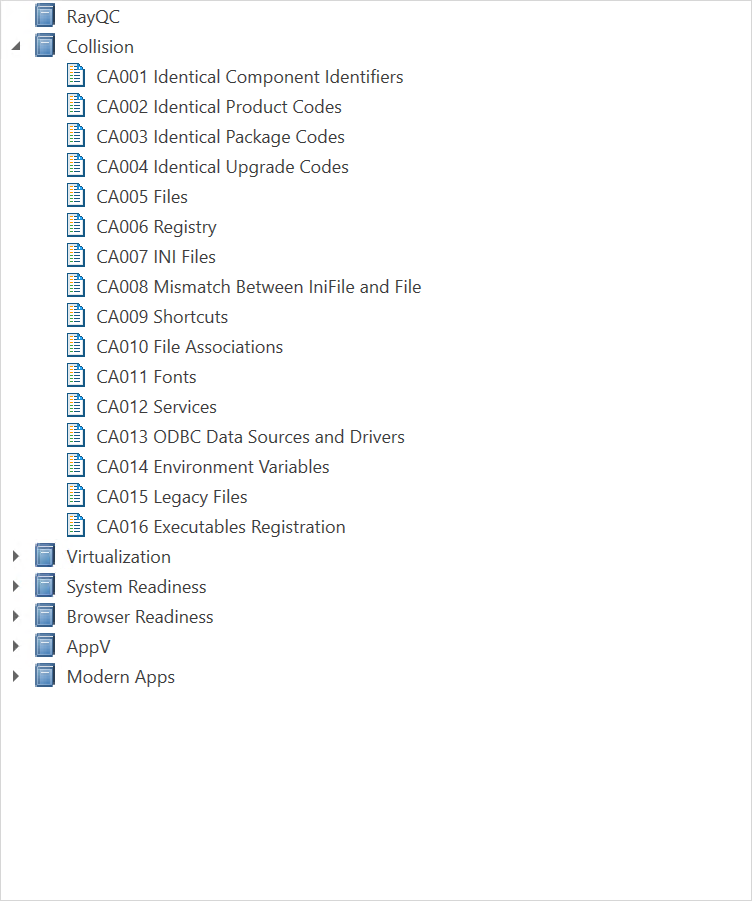Image resolution: width=752 pixels, height=901 pixels.
Task: Expand the Modern Apps tree node
Action: point(14,675)
